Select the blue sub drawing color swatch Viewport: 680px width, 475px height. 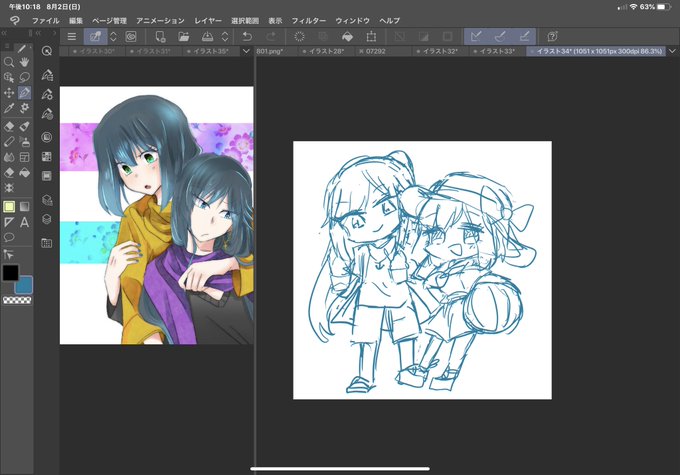(23, 285)
